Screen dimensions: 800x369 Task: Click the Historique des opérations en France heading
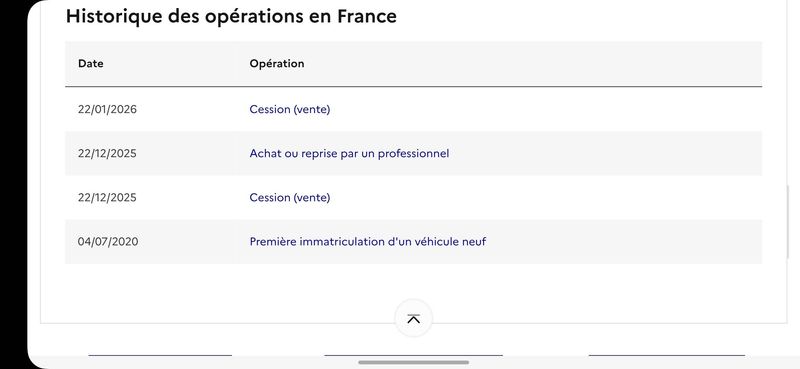point(231,16)
